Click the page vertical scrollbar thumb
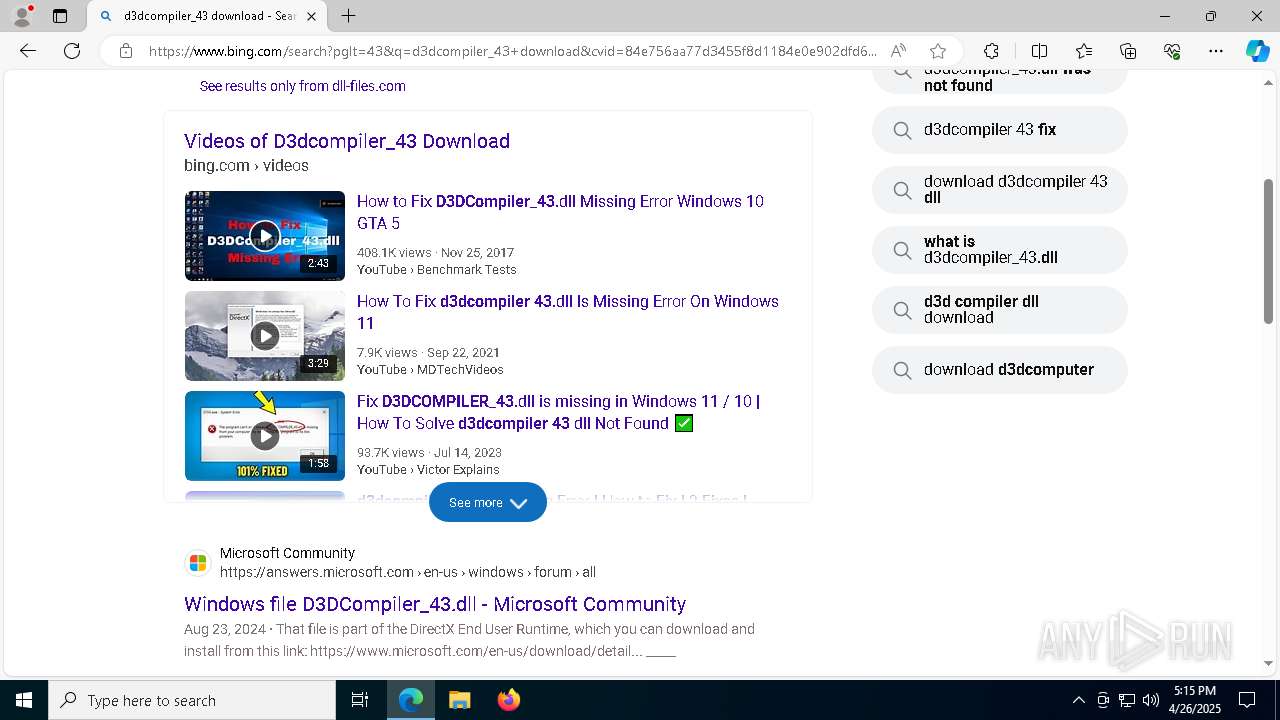Viewport: 1280px width, 720px height. [x=1268, y=252]
